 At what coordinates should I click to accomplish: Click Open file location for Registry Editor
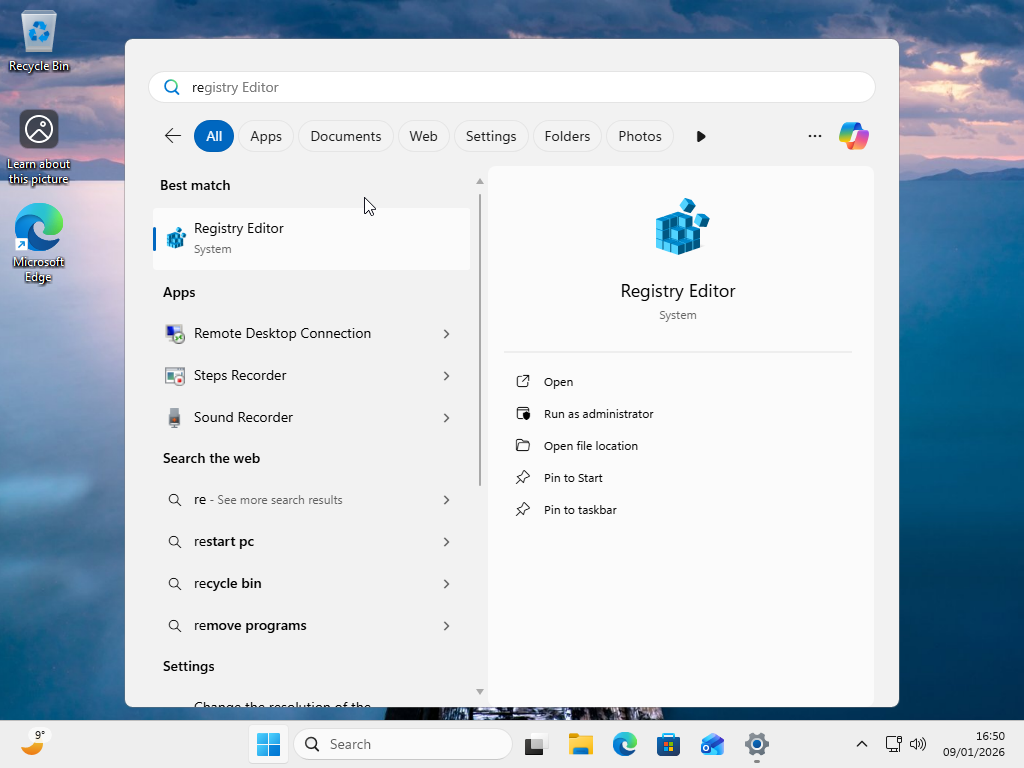coord(590,445)
